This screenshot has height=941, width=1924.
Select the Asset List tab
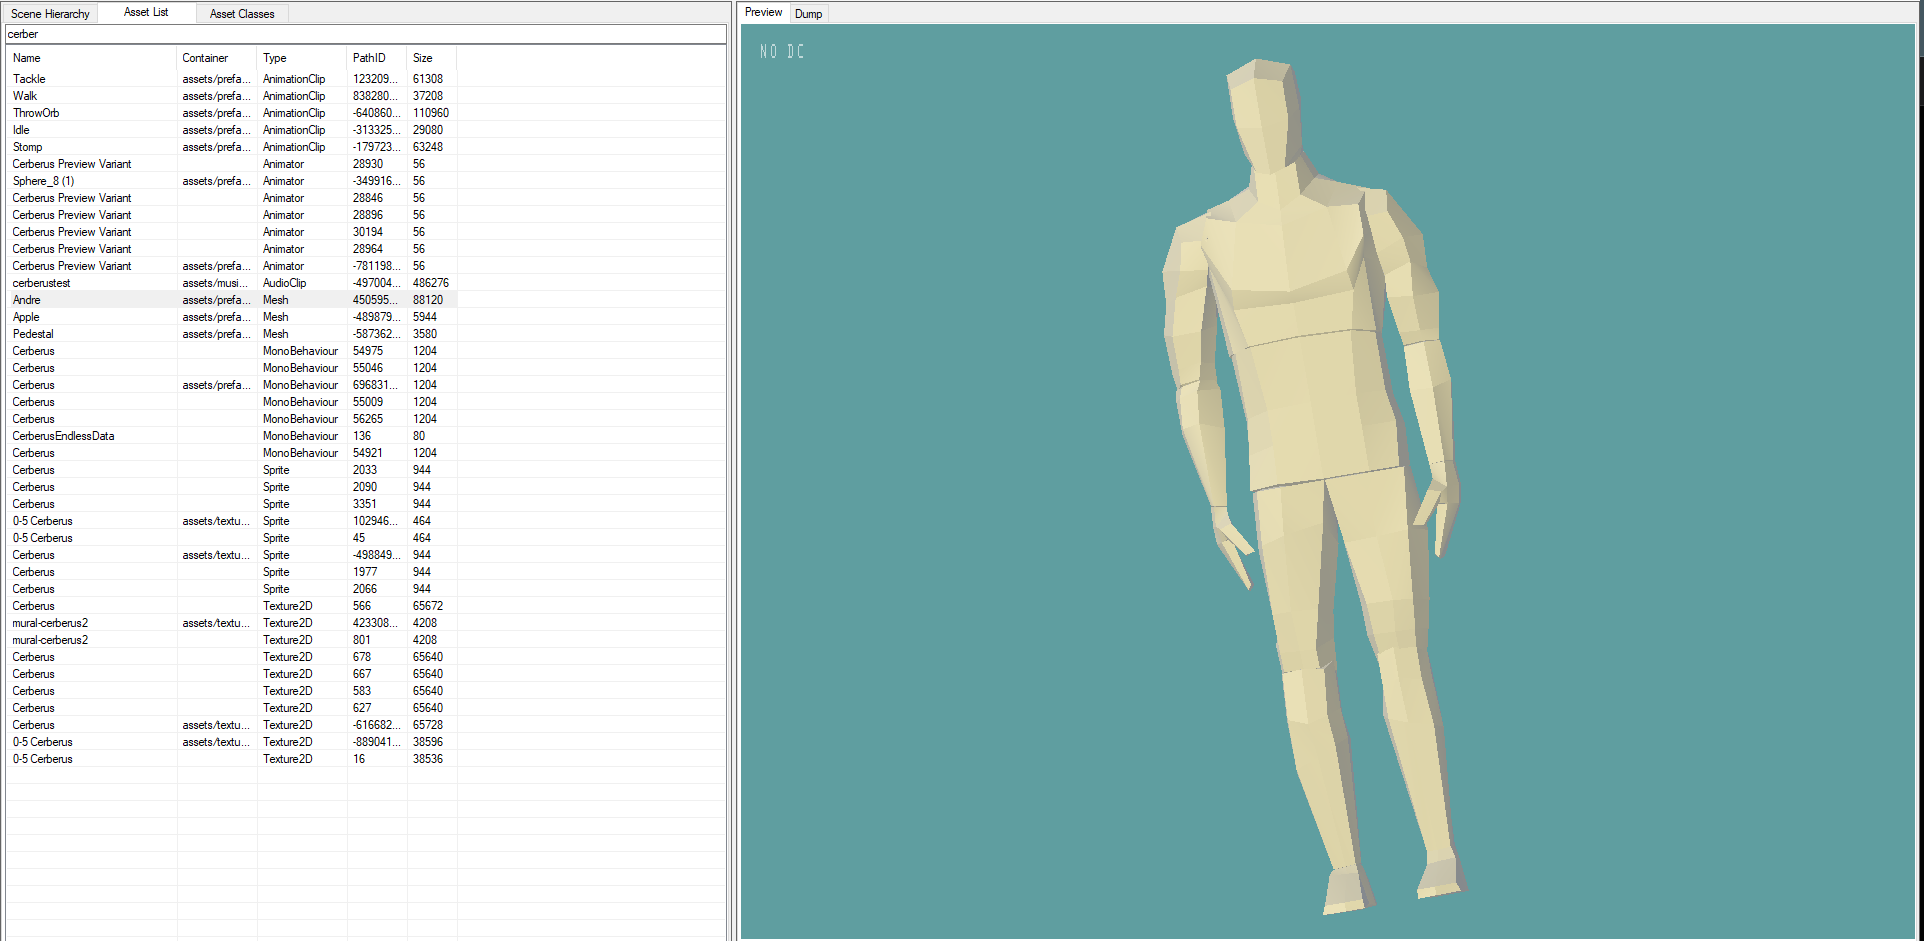[x=146, y=12]
